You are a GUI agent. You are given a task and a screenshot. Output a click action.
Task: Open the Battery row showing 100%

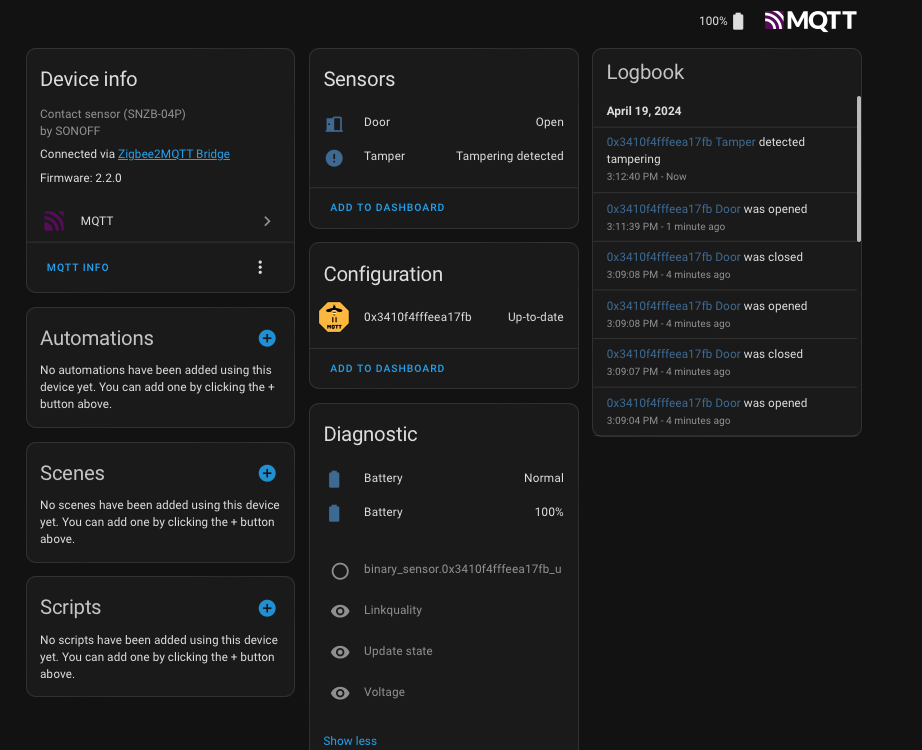(x=444, y=512)
